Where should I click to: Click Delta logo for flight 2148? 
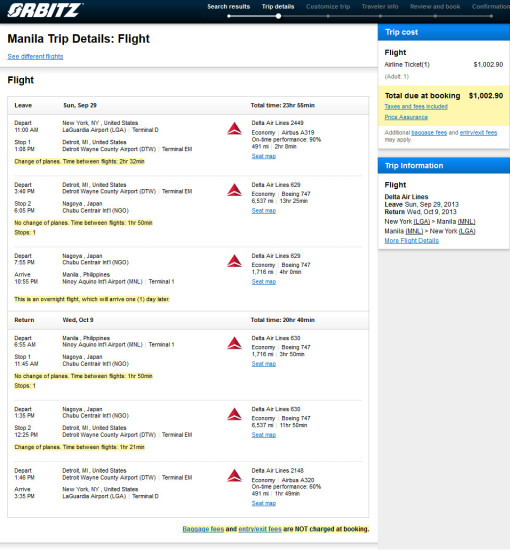coord(234,476)
